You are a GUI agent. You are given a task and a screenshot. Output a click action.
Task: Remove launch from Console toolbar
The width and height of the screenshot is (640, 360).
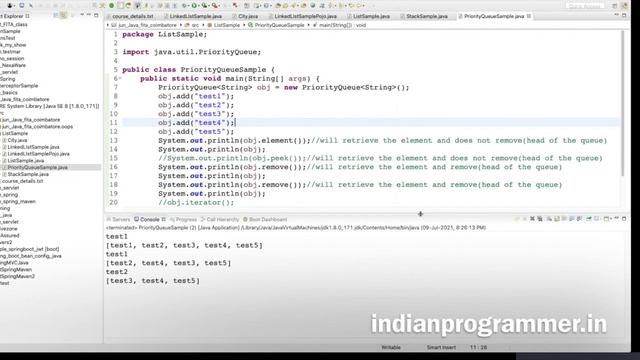(532, 219)
